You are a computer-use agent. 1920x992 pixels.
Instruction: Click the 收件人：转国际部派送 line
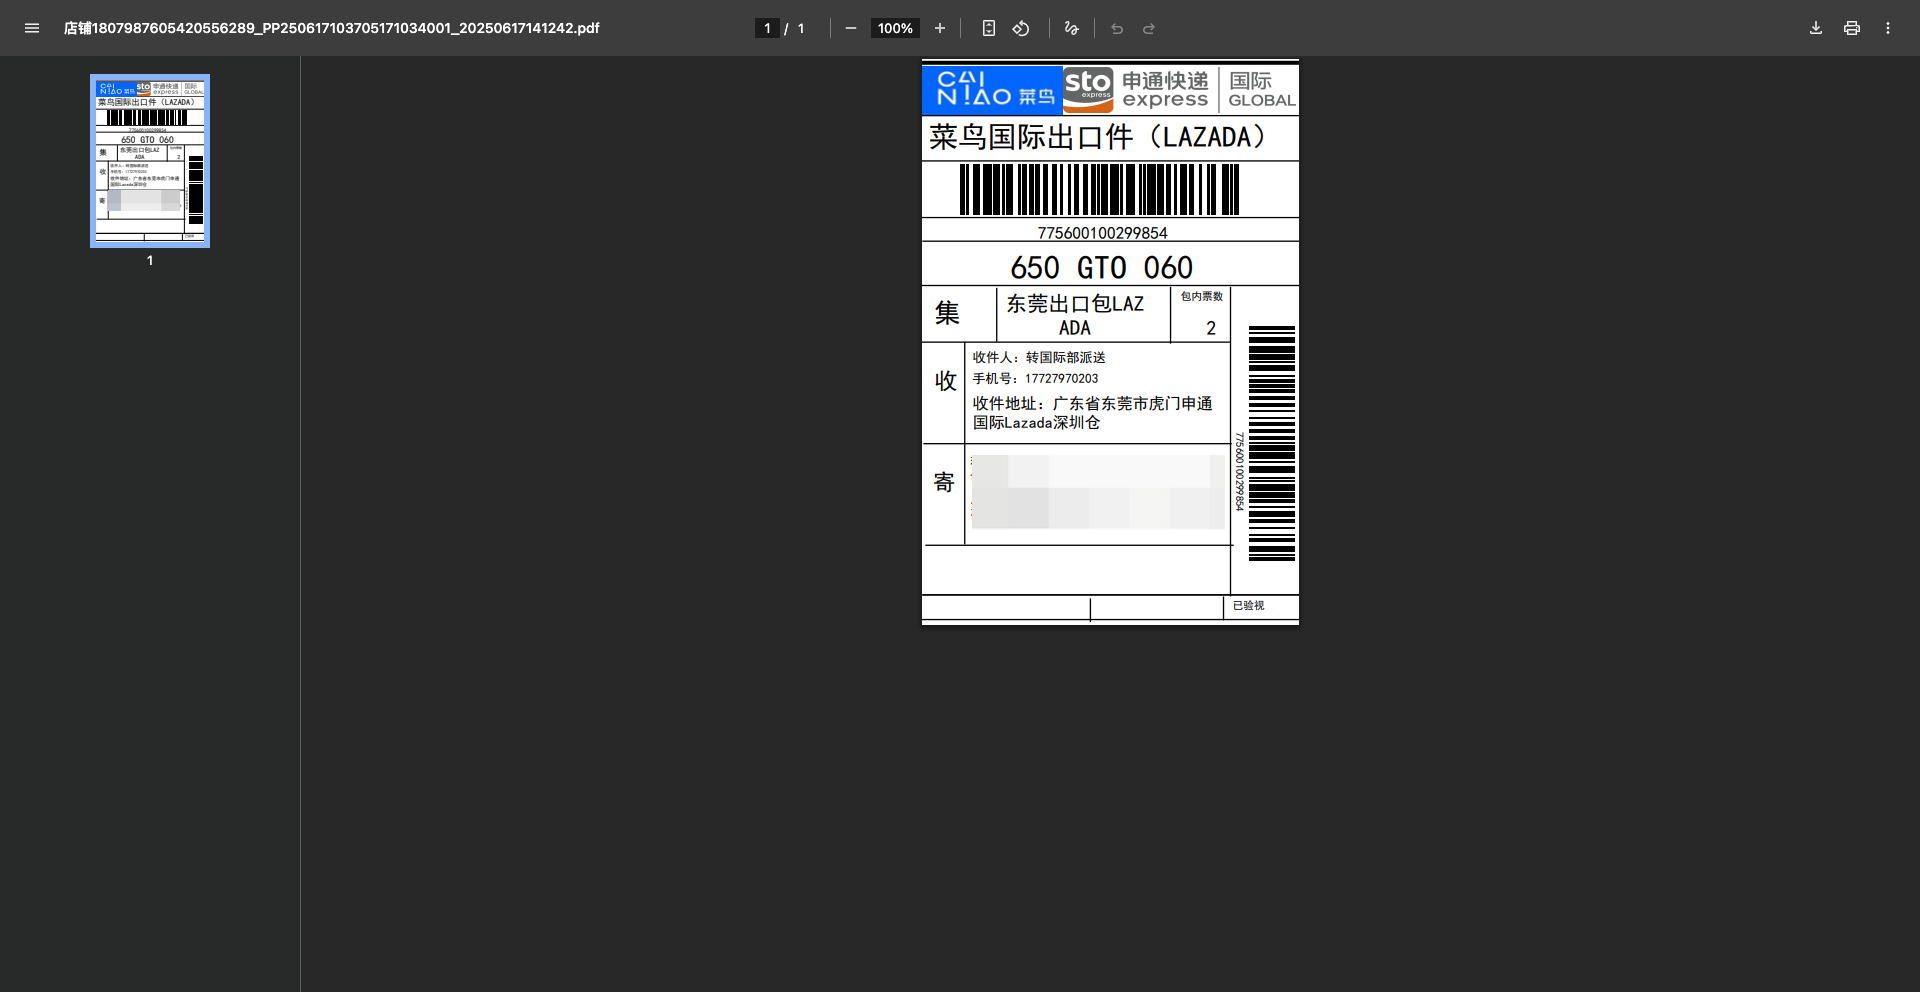[x=1039, y=357]
